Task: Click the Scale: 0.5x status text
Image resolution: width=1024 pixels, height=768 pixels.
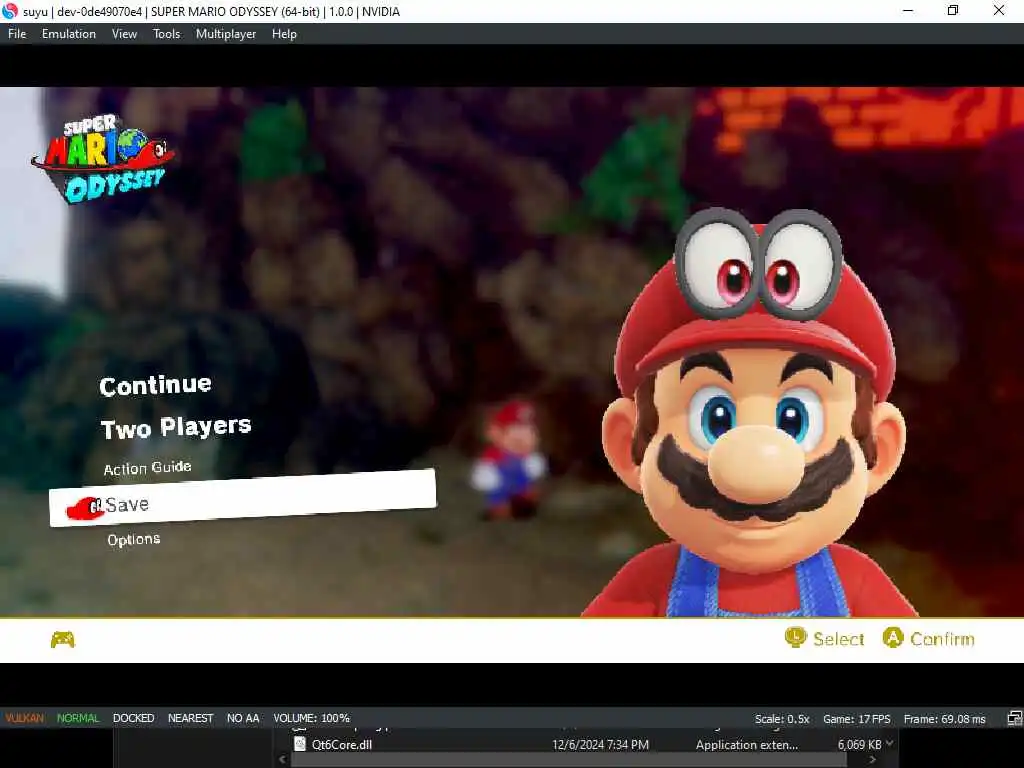Action: [782, 718]
